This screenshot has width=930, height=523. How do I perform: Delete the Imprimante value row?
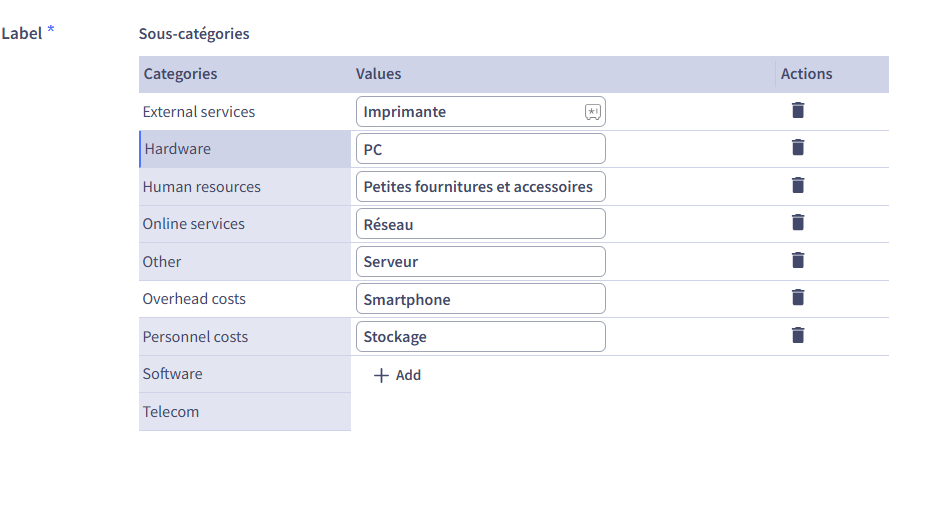point(797,111)
